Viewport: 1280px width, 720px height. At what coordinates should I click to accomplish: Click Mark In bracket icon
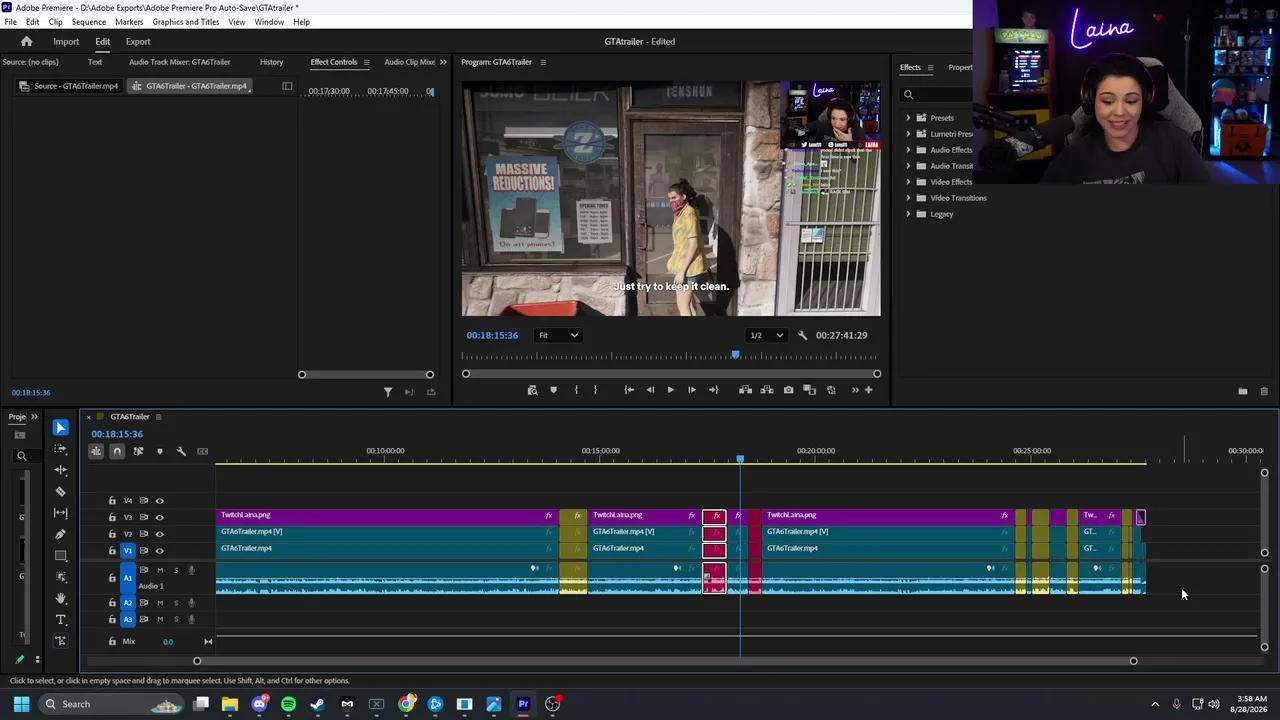[576, 390]
